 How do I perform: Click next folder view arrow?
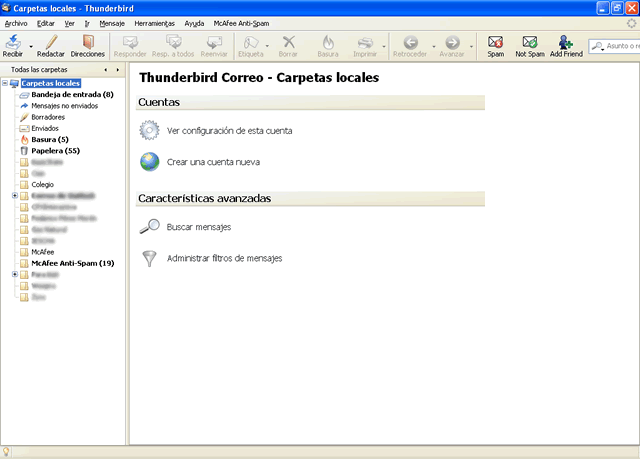click(x=118, y=70)
